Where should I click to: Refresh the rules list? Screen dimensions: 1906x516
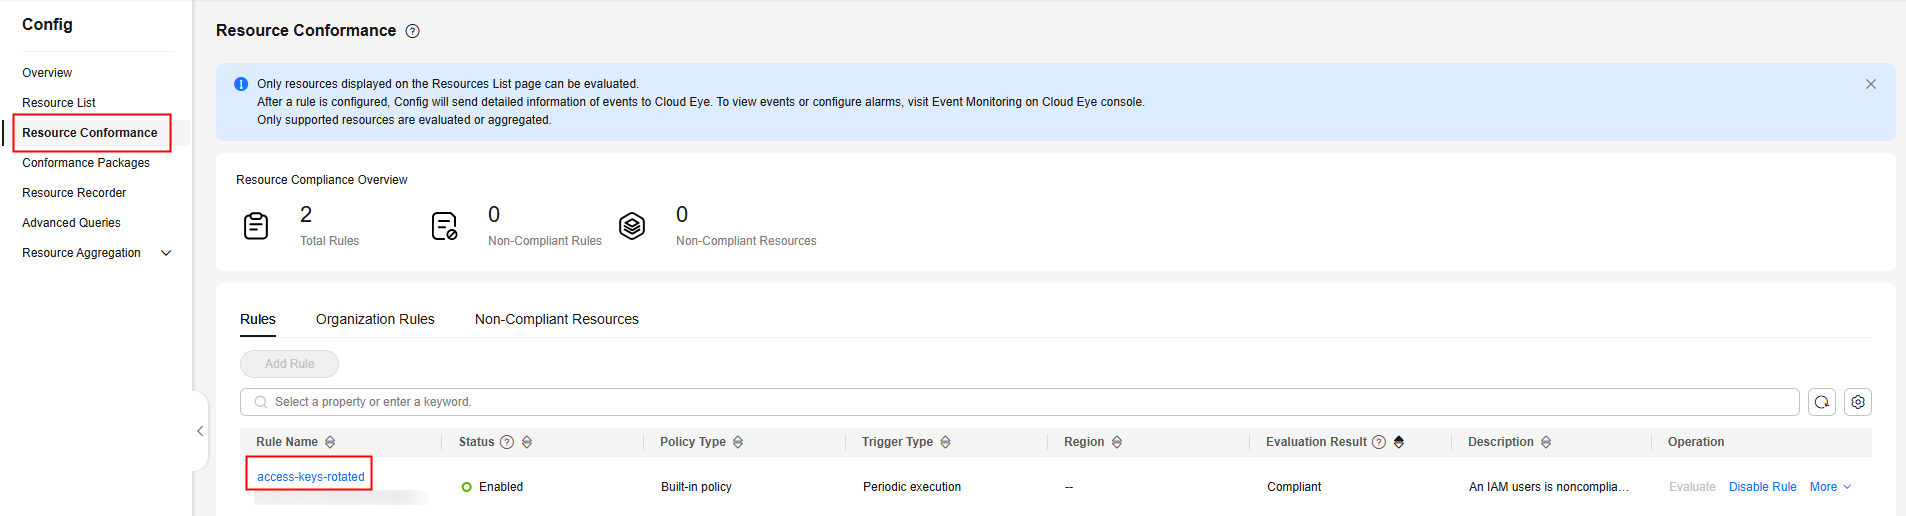click(x=1822, y=402)
